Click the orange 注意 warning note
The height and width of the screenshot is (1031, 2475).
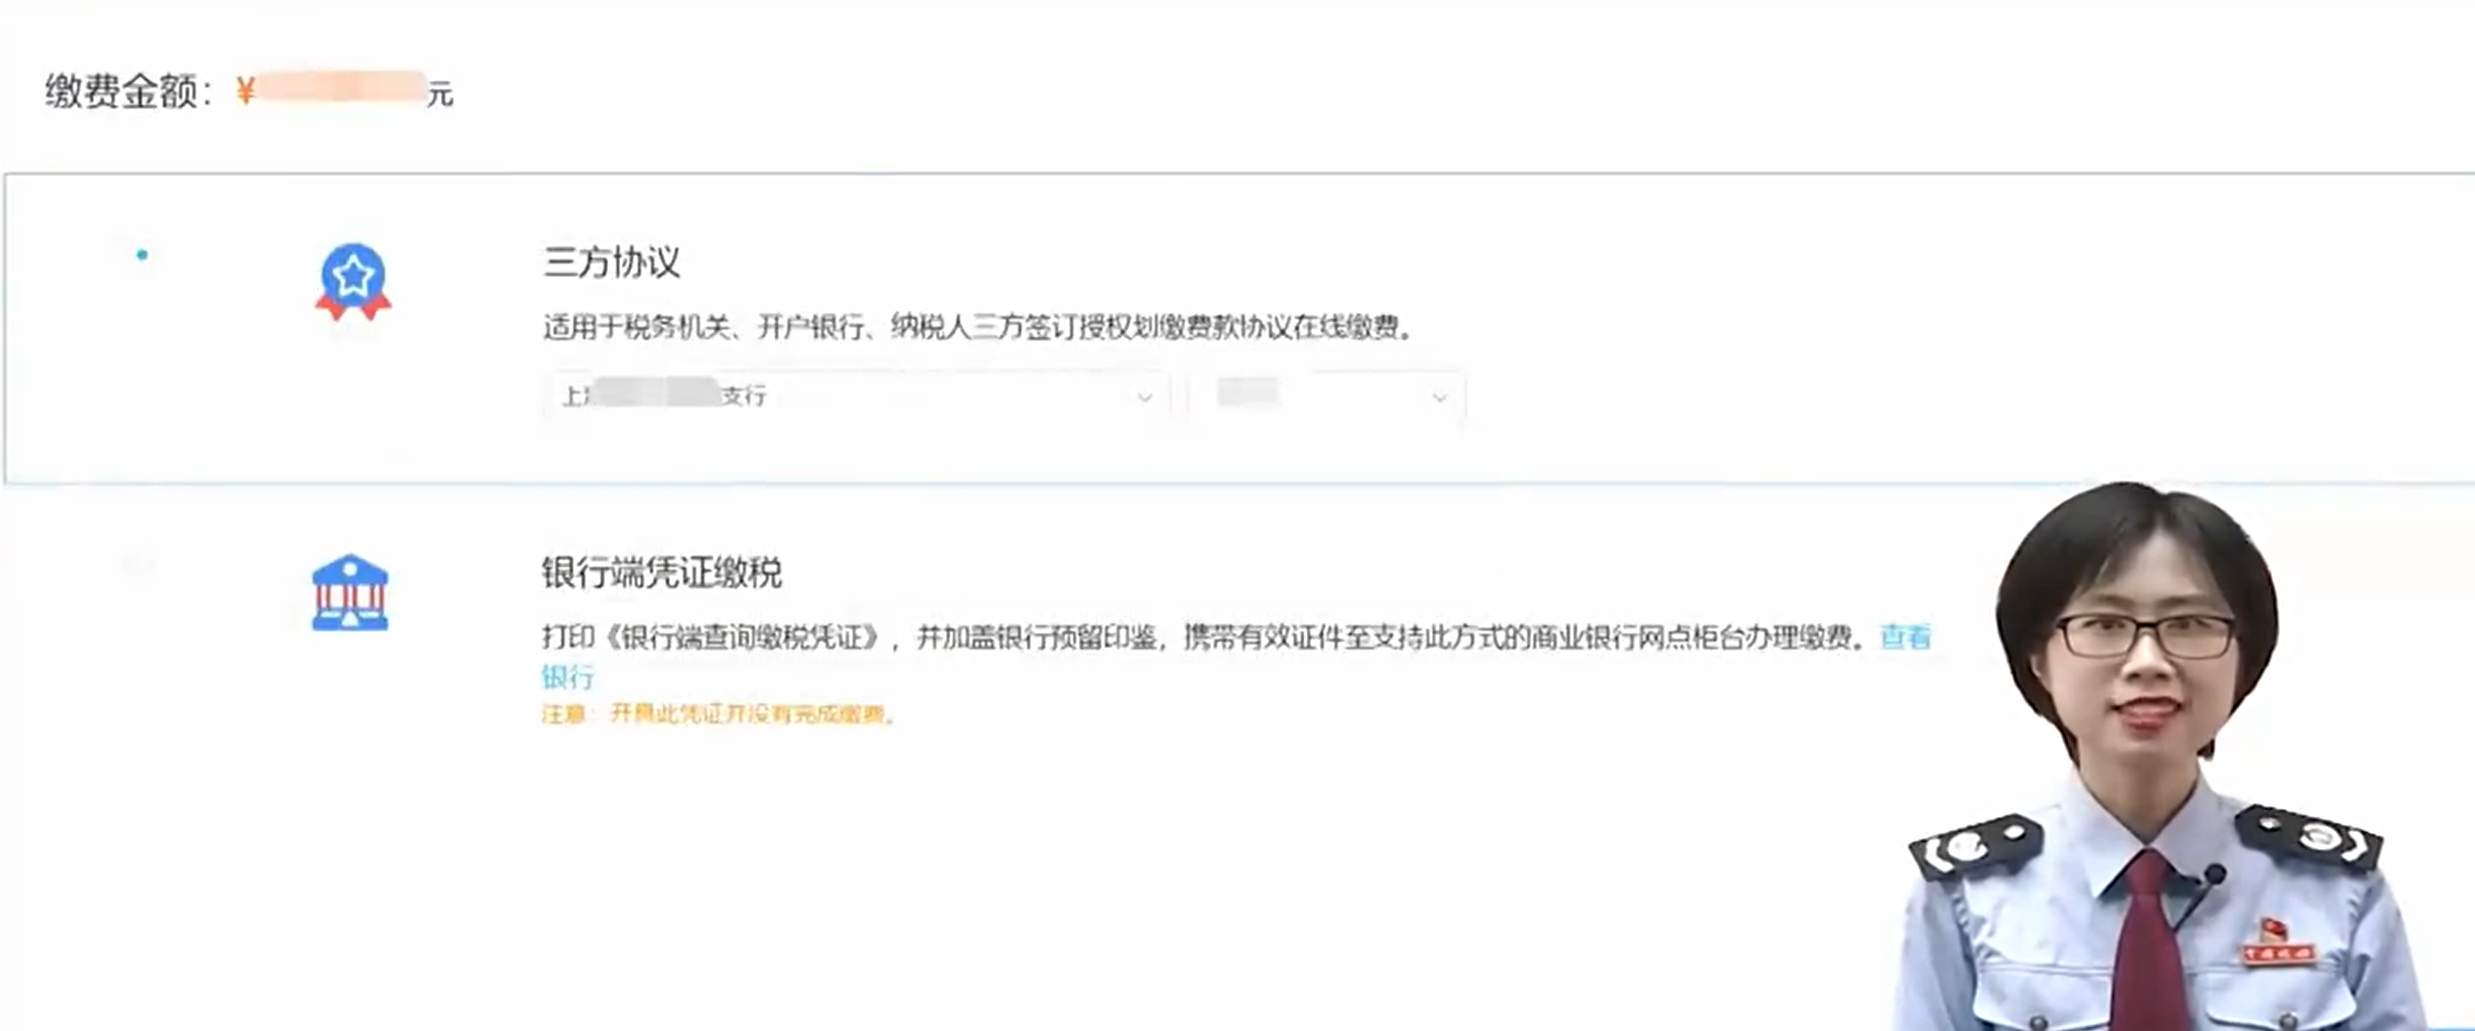click(718, 714)
